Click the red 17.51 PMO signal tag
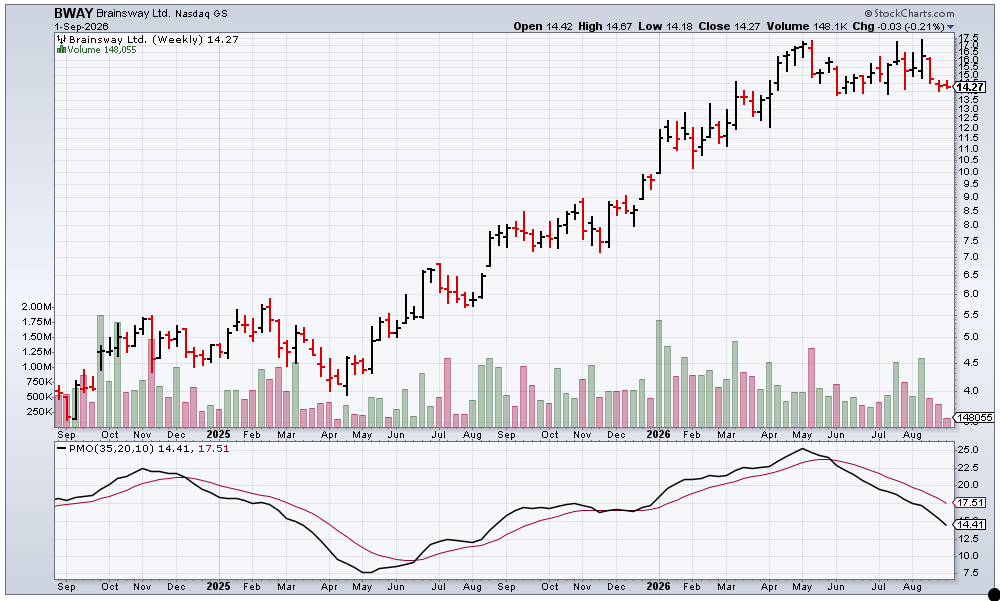The height and width of the screenshot is (601, 1000). 971,503
